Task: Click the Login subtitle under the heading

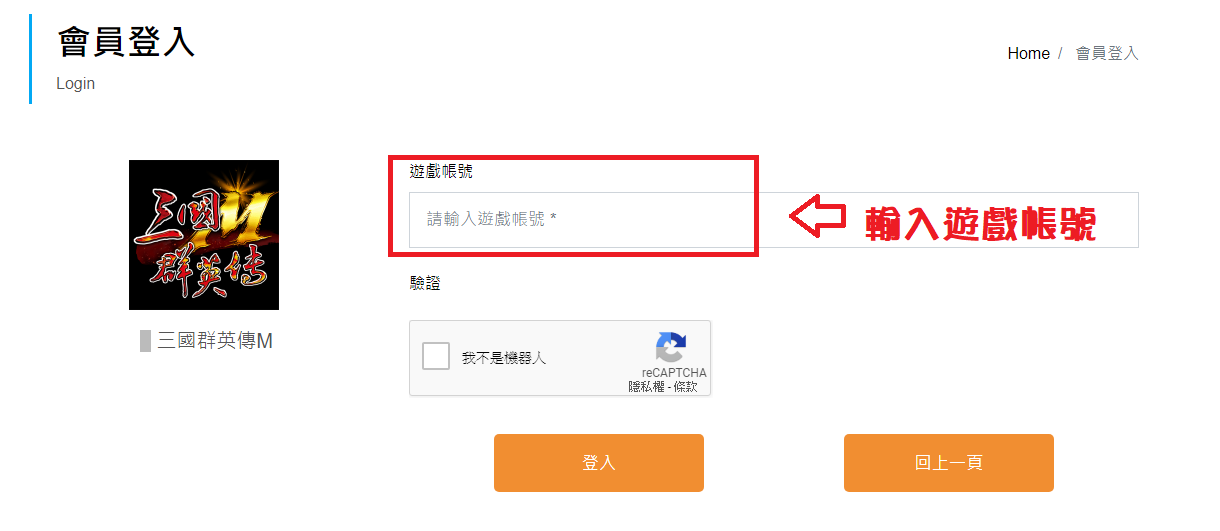Action: pyautogui.click(x=76, y=84)
